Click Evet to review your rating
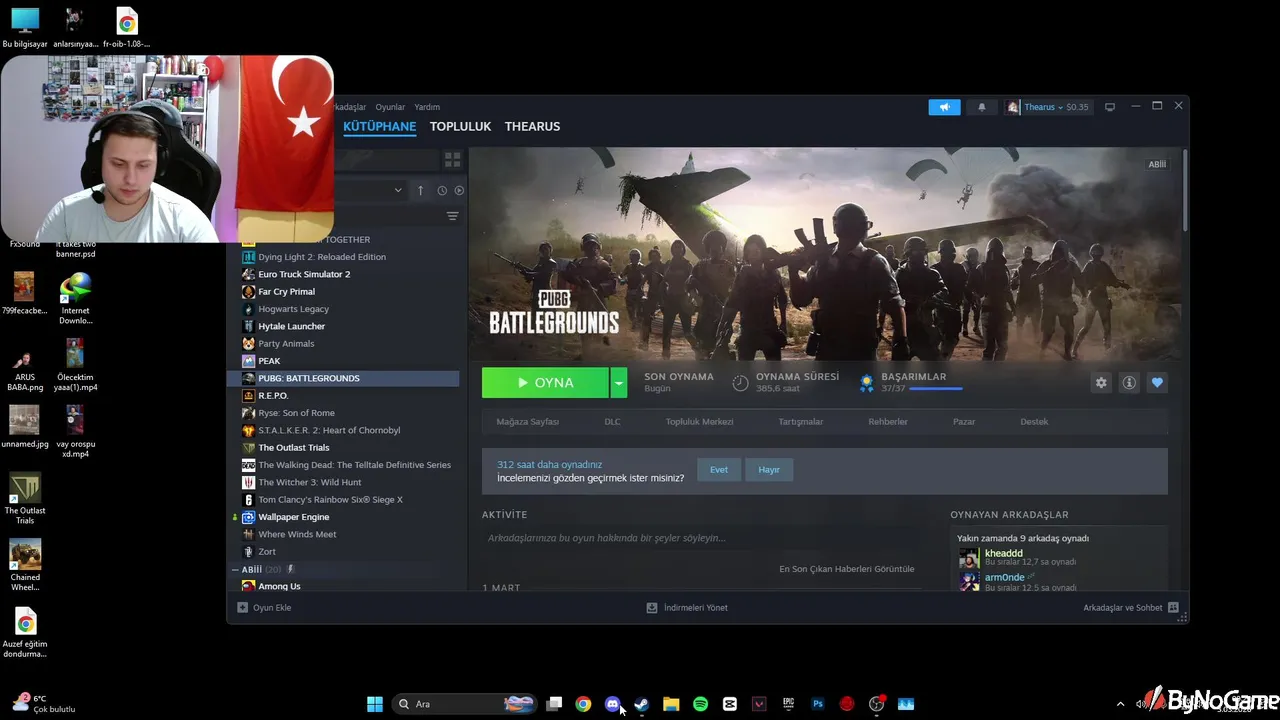Screen dimensions: 1280x720 point(718,470)
